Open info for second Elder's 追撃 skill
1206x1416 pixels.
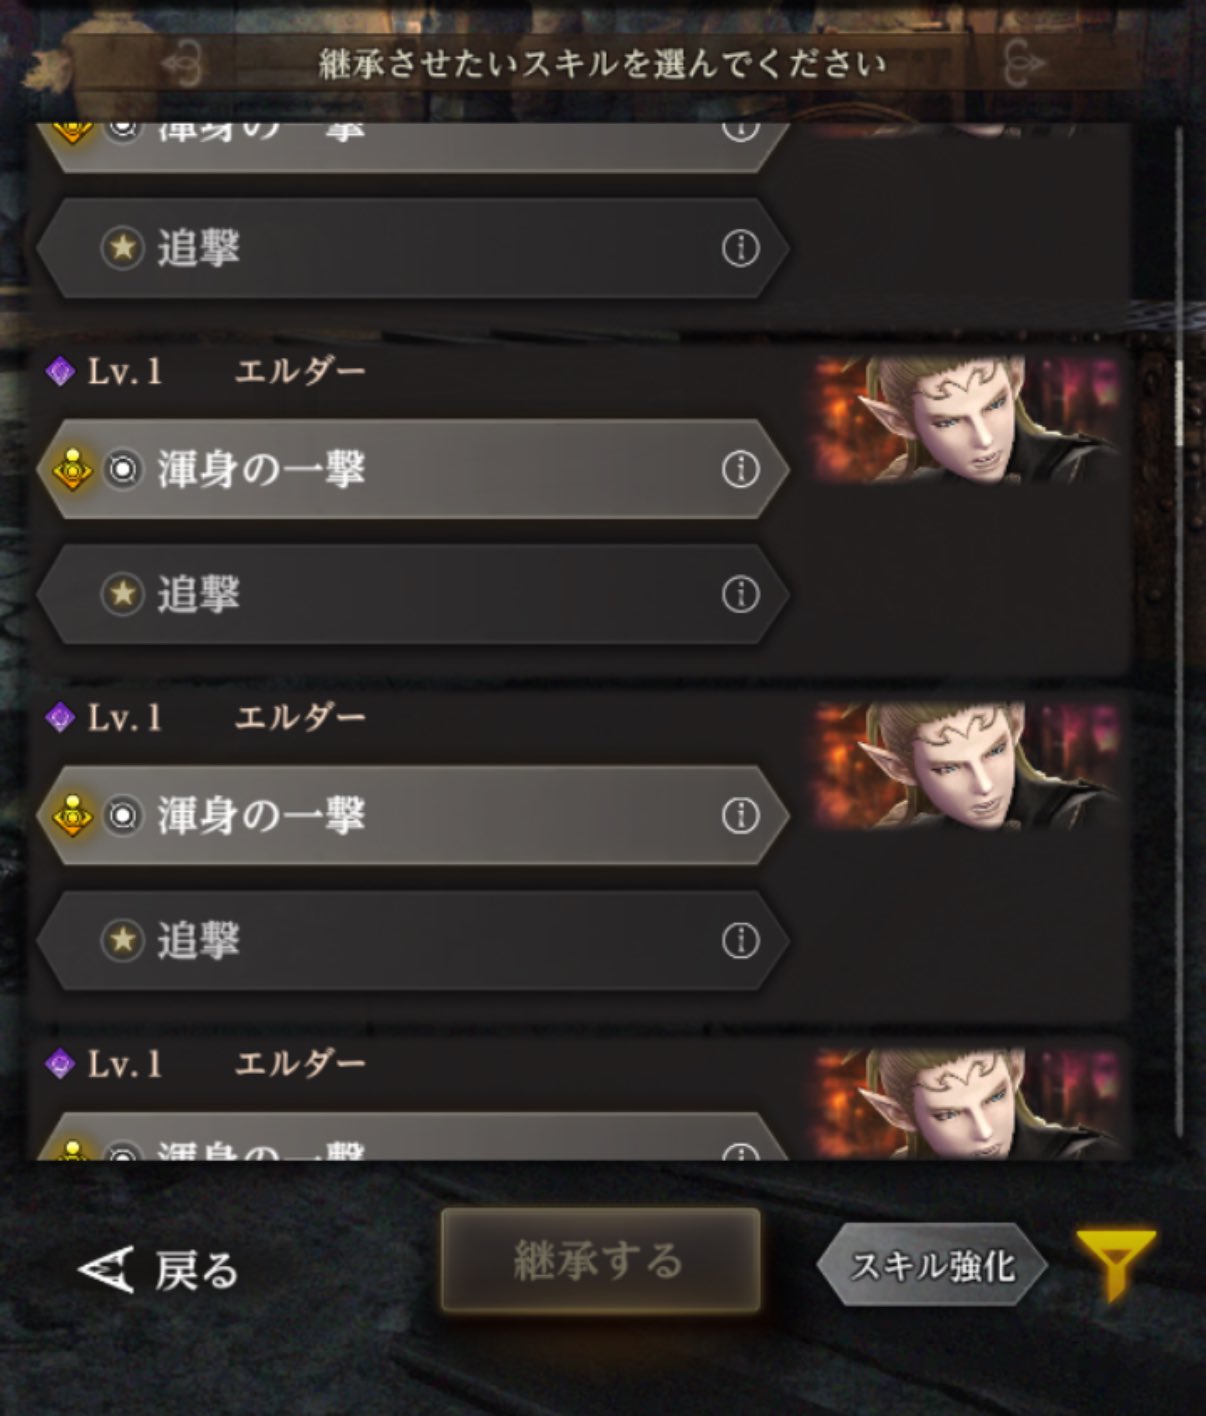[740, 941]
